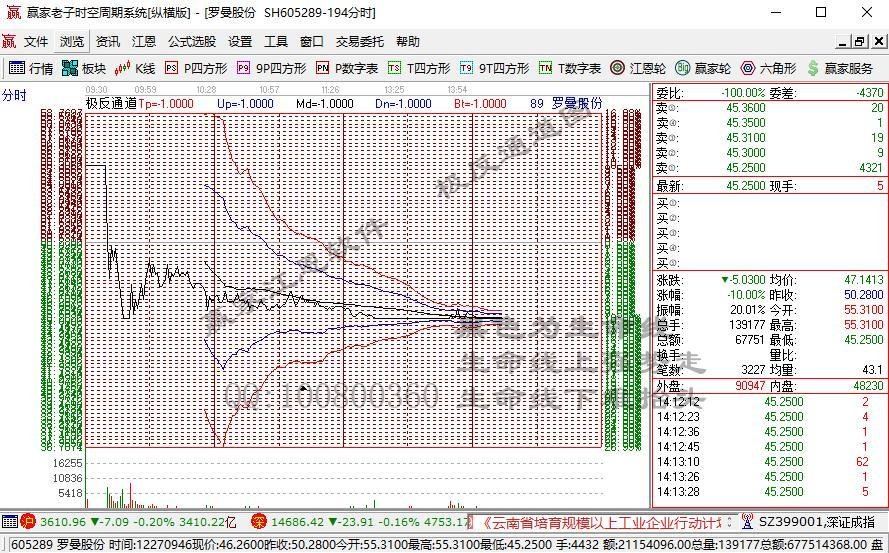Viewport: 889px width, 553px height.
Task: Switch to K线 candlestick chart
Action: (134, 69)
